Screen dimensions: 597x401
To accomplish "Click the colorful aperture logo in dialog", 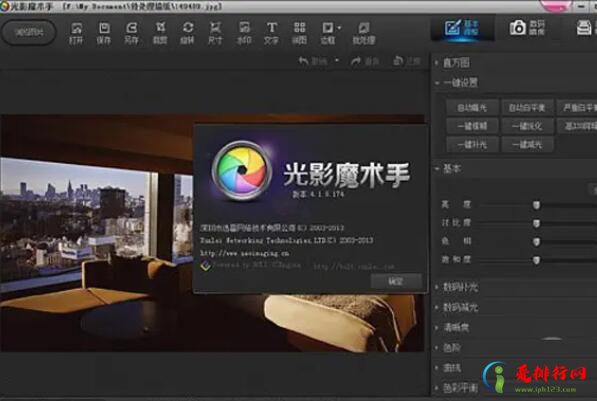I will 242,170.
